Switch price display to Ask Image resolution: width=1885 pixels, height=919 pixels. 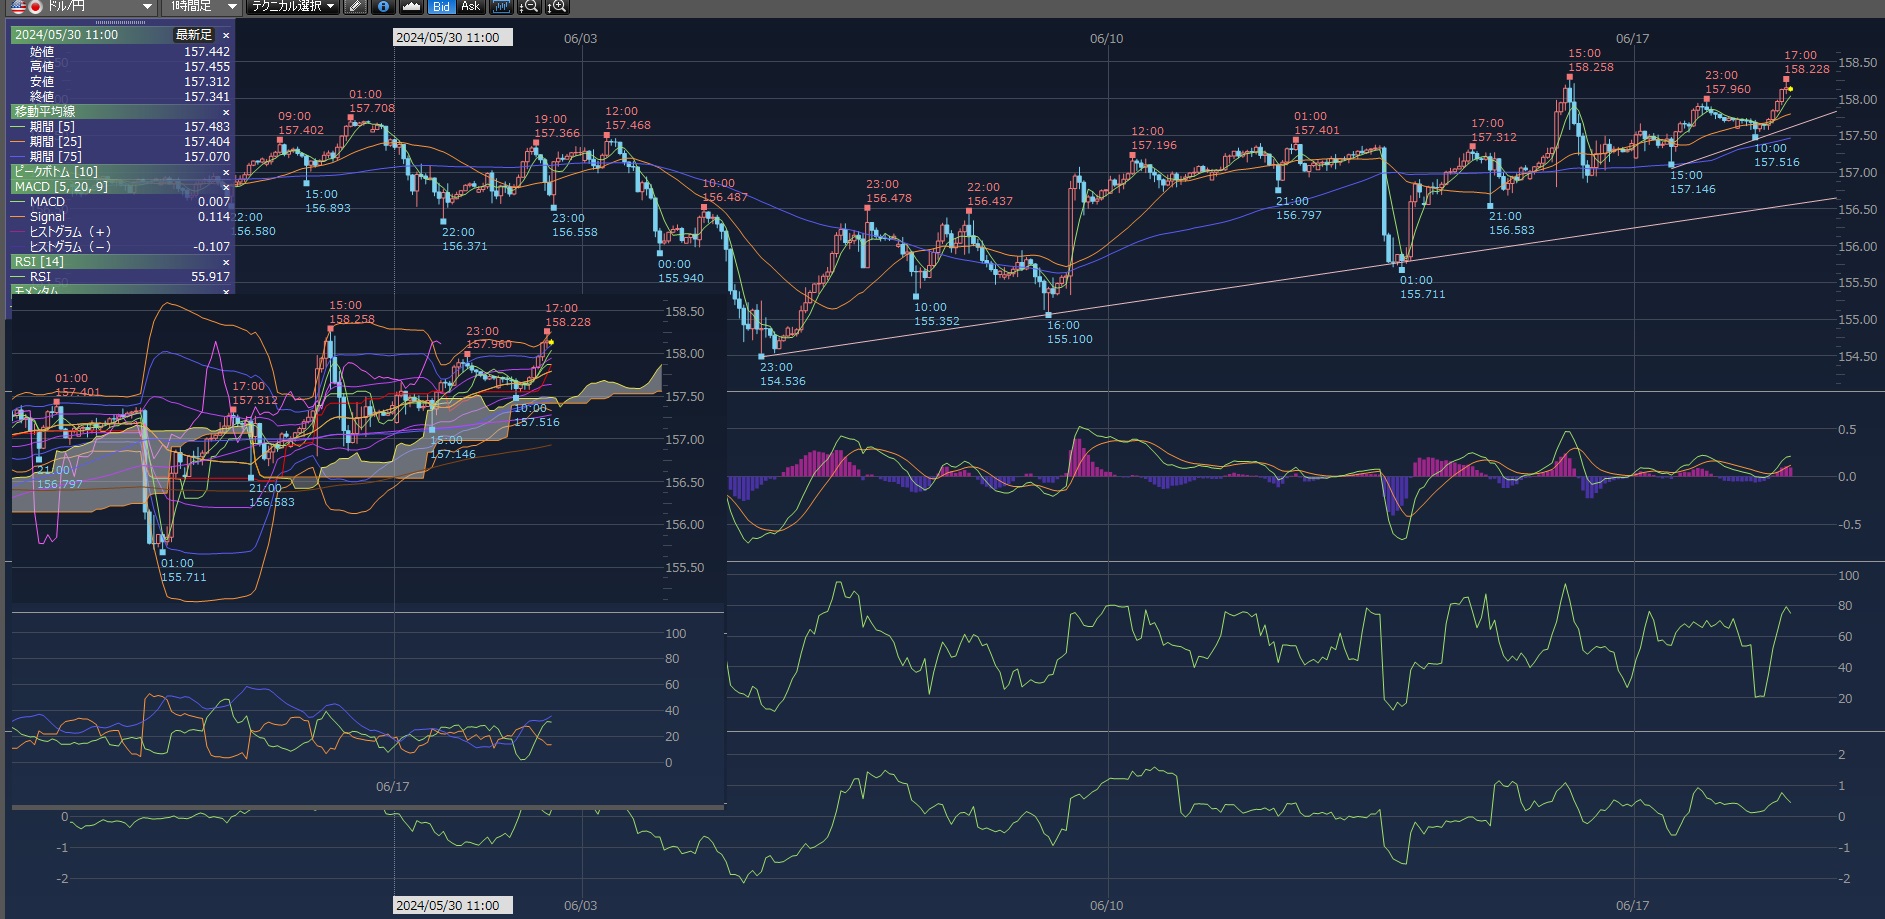[470, 6]
